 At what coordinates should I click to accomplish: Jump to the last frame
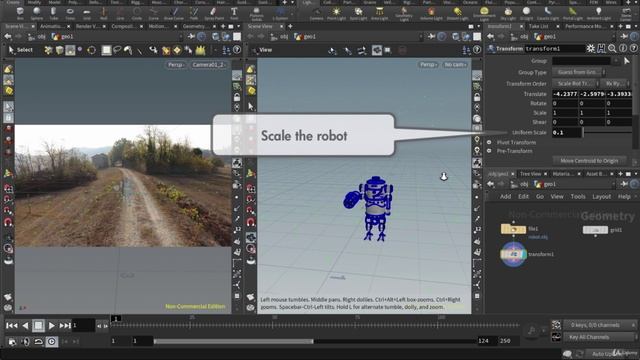click(x=65, y=325)
